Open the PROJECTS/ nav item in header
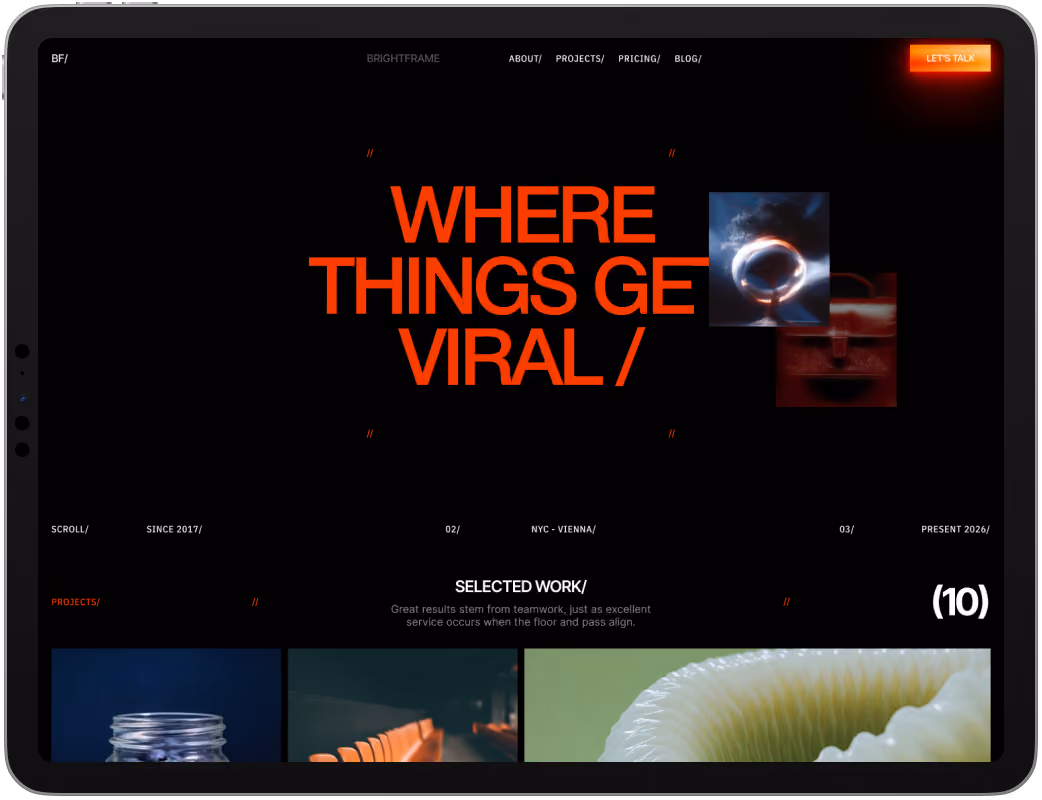The image size is (1042, 800). (x=579, y=58)
